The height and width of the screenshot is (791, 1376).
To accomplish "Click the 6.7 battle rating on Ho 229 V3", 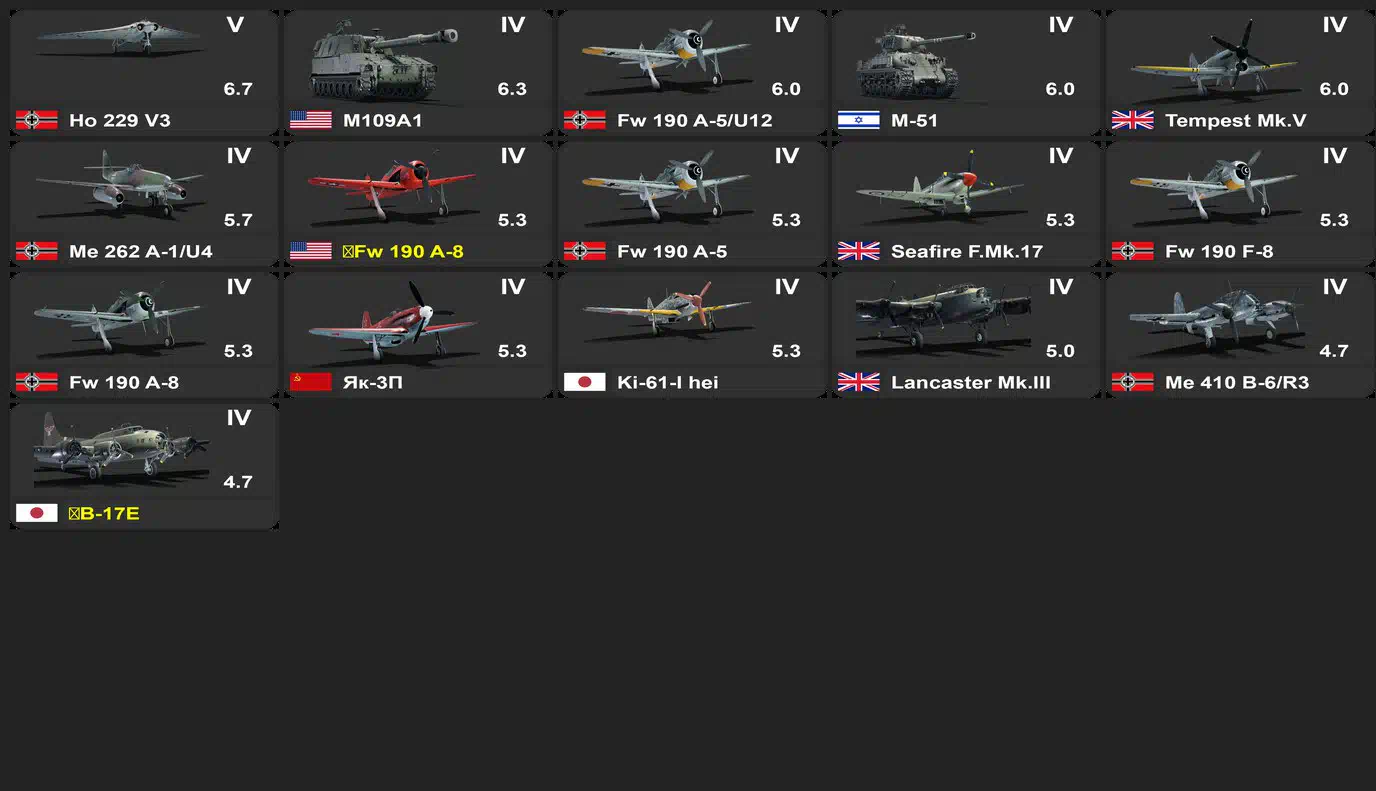I will point(238,89).
